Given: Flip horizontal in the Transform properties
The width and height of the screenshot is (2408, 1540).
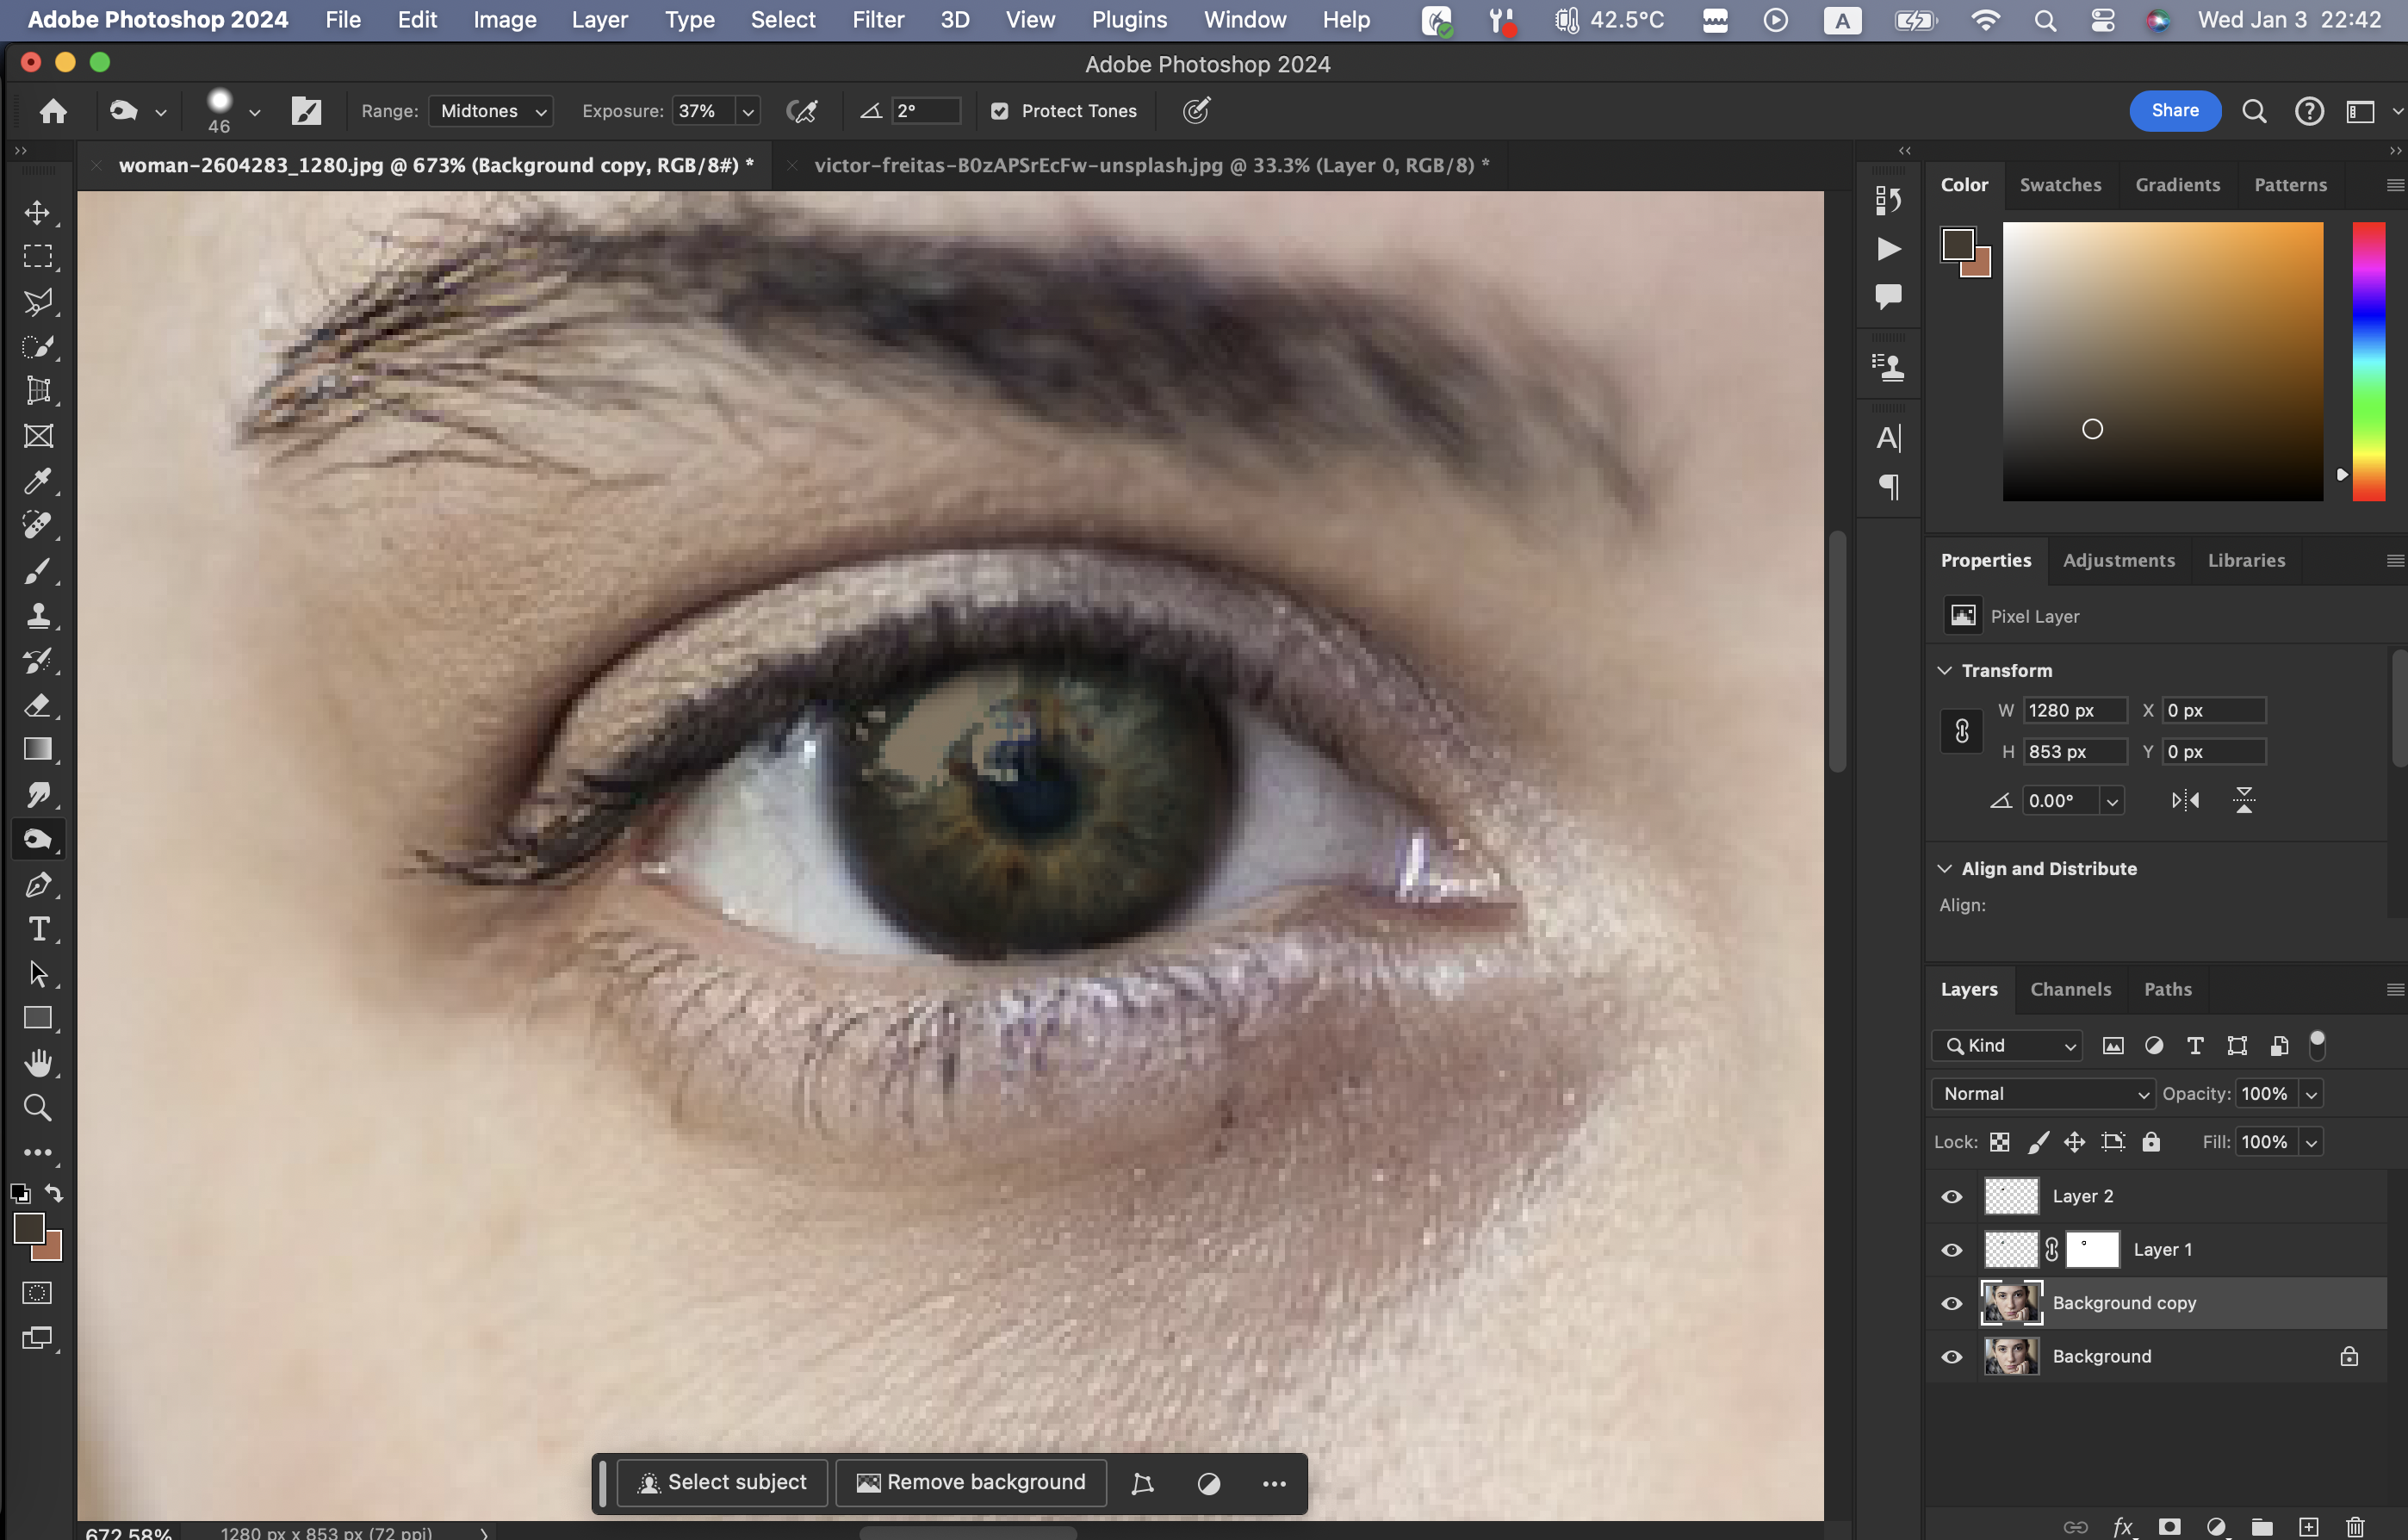Looking at the screenshot, I should click(x=2185, y=800).
